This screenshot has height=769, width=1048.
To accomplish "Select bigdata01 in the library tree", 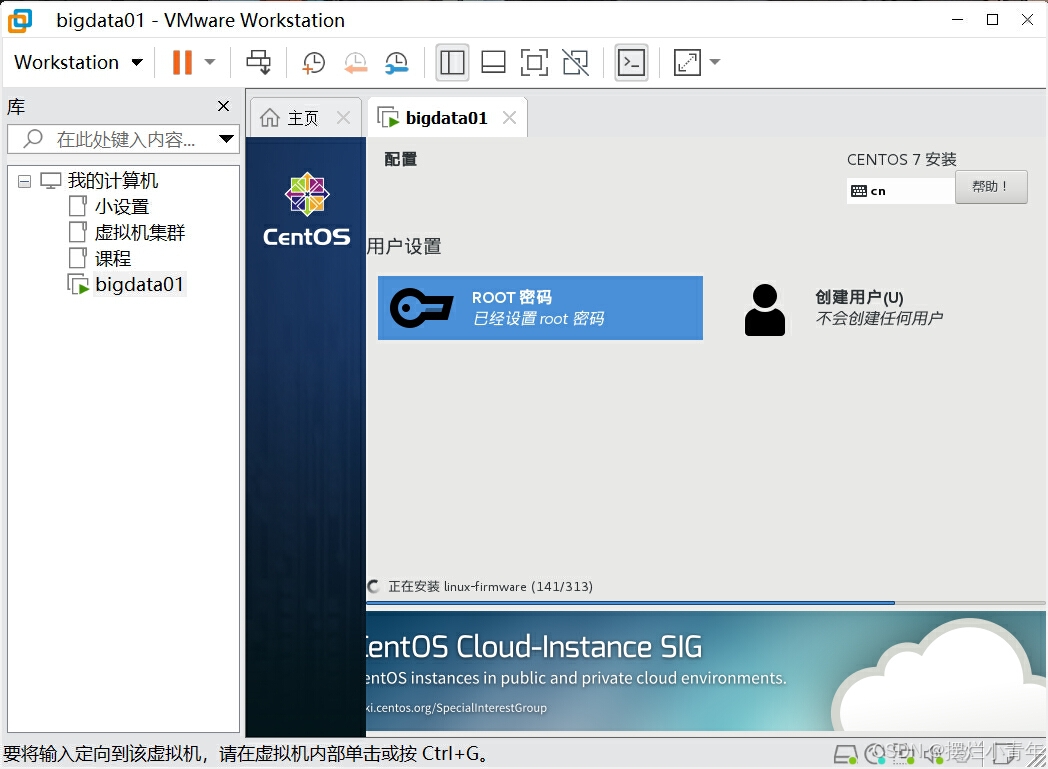I will click(x=139, y=285).
